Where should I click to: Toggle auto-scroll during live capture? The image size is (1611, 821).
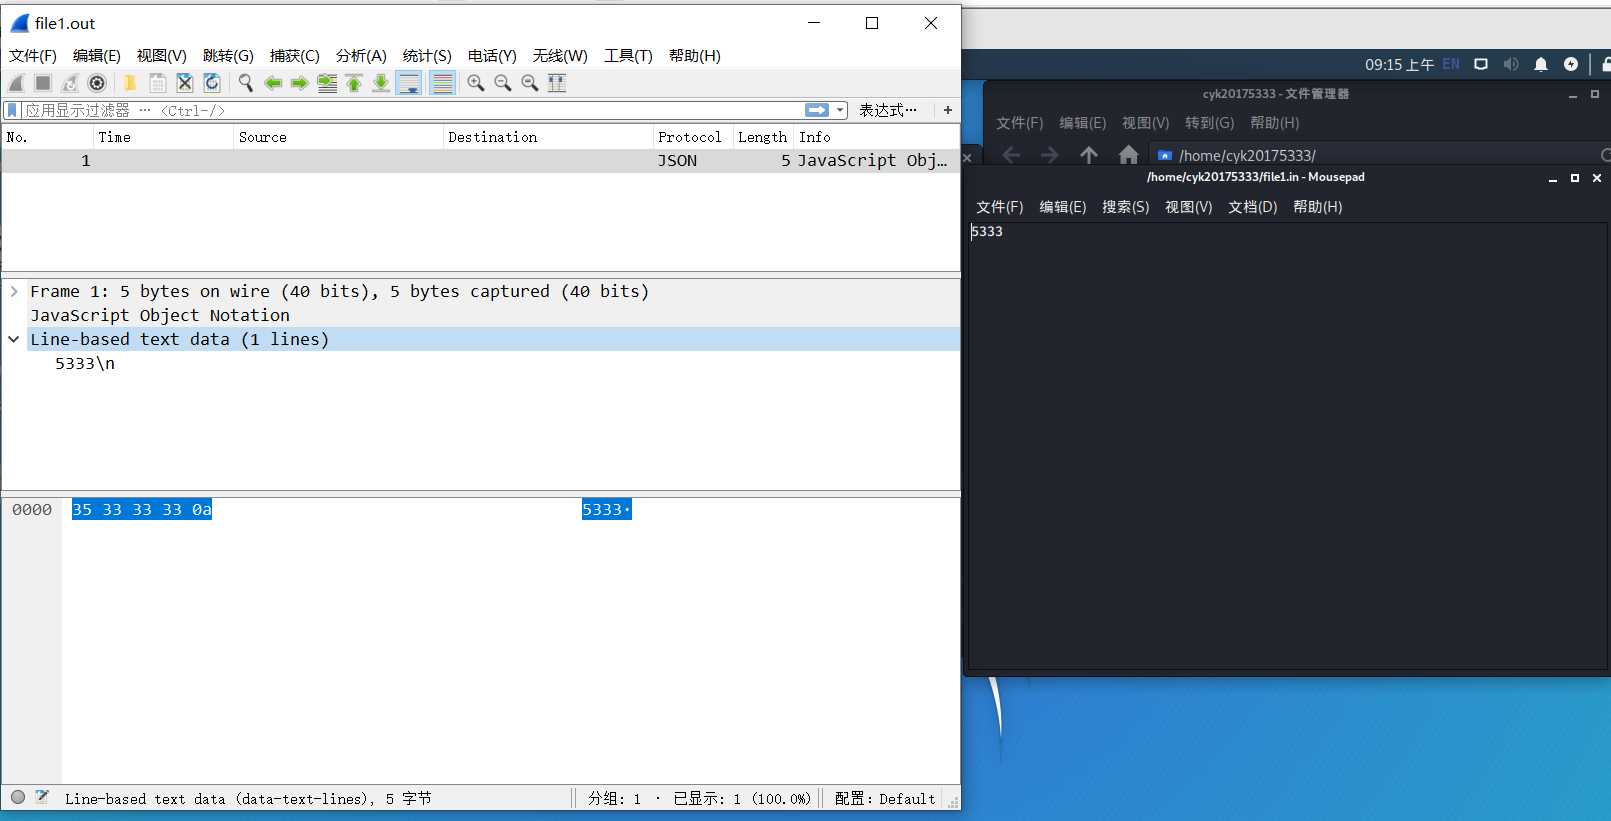(x=409, y=83)
